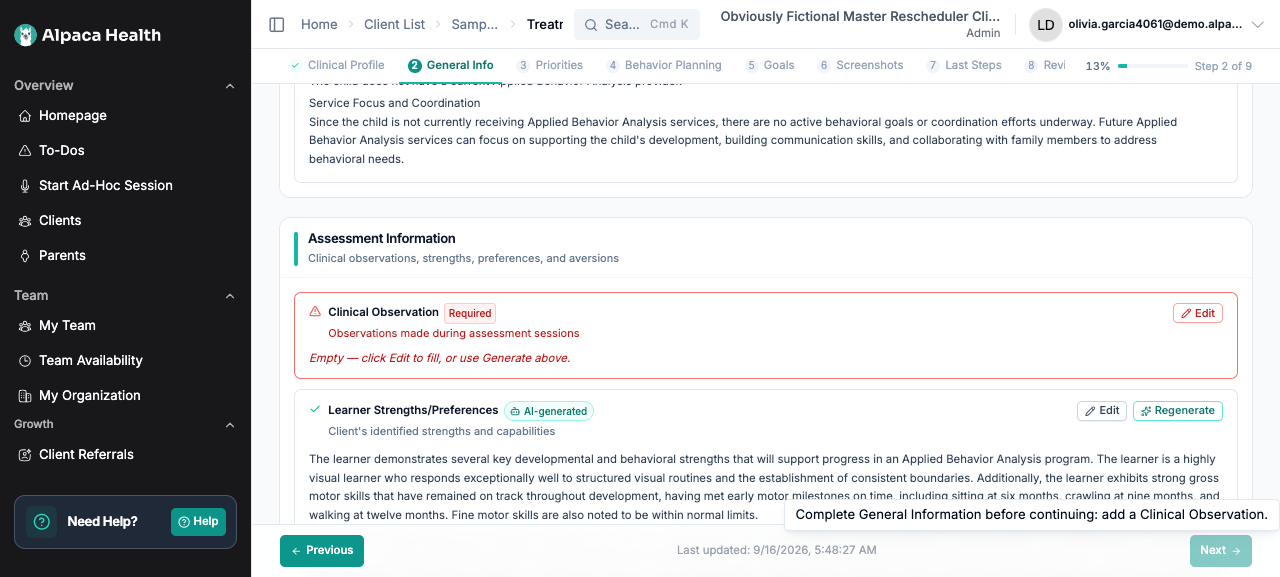Click the 'Last updated' timestamp text
1280x577 pixels.
pyautogui.click(x=777, y=550)
